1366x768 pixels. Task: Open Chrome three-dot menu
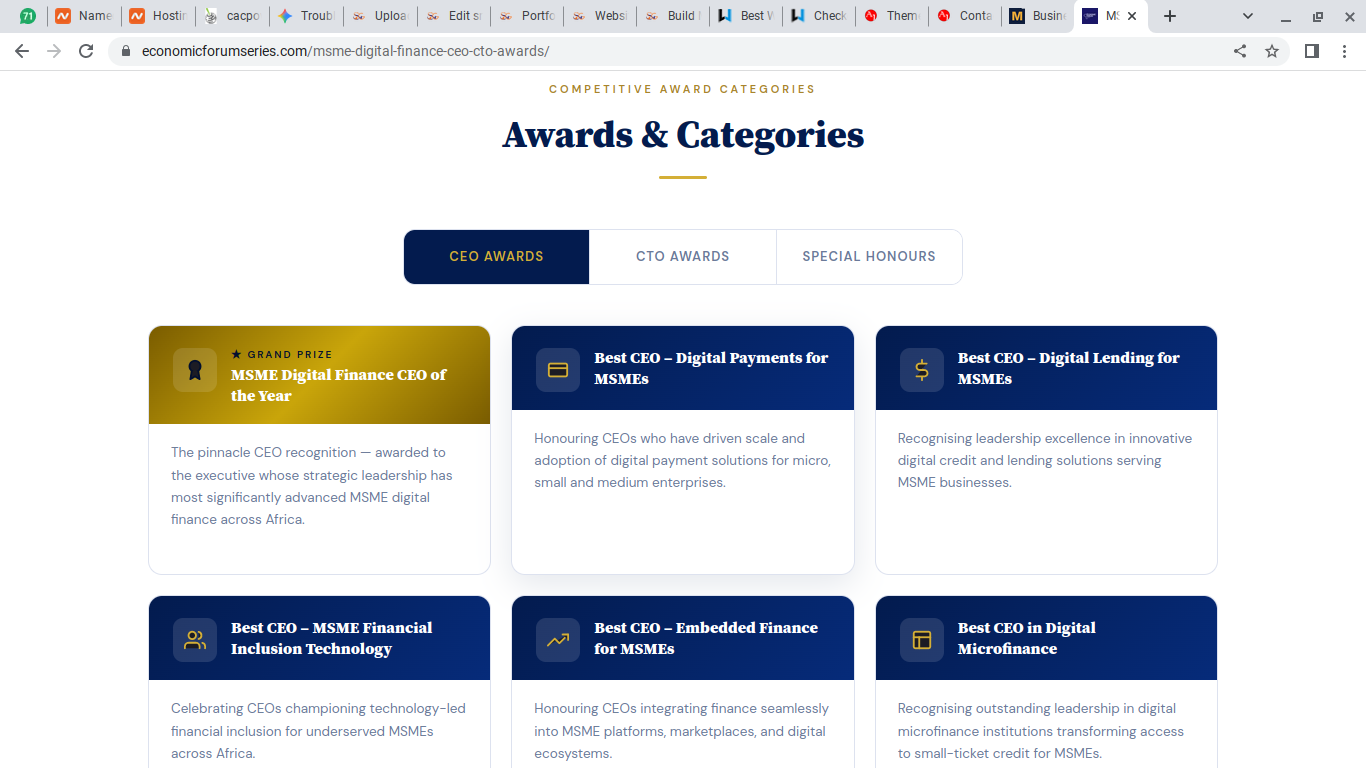tap(1344, 51)
